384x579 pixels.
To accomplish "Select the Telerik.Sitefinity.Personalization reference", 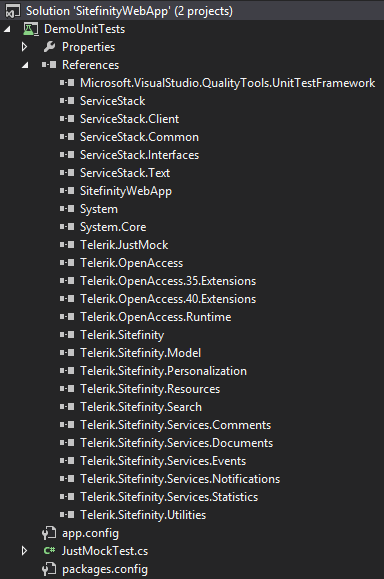I will tap(164, 371).
